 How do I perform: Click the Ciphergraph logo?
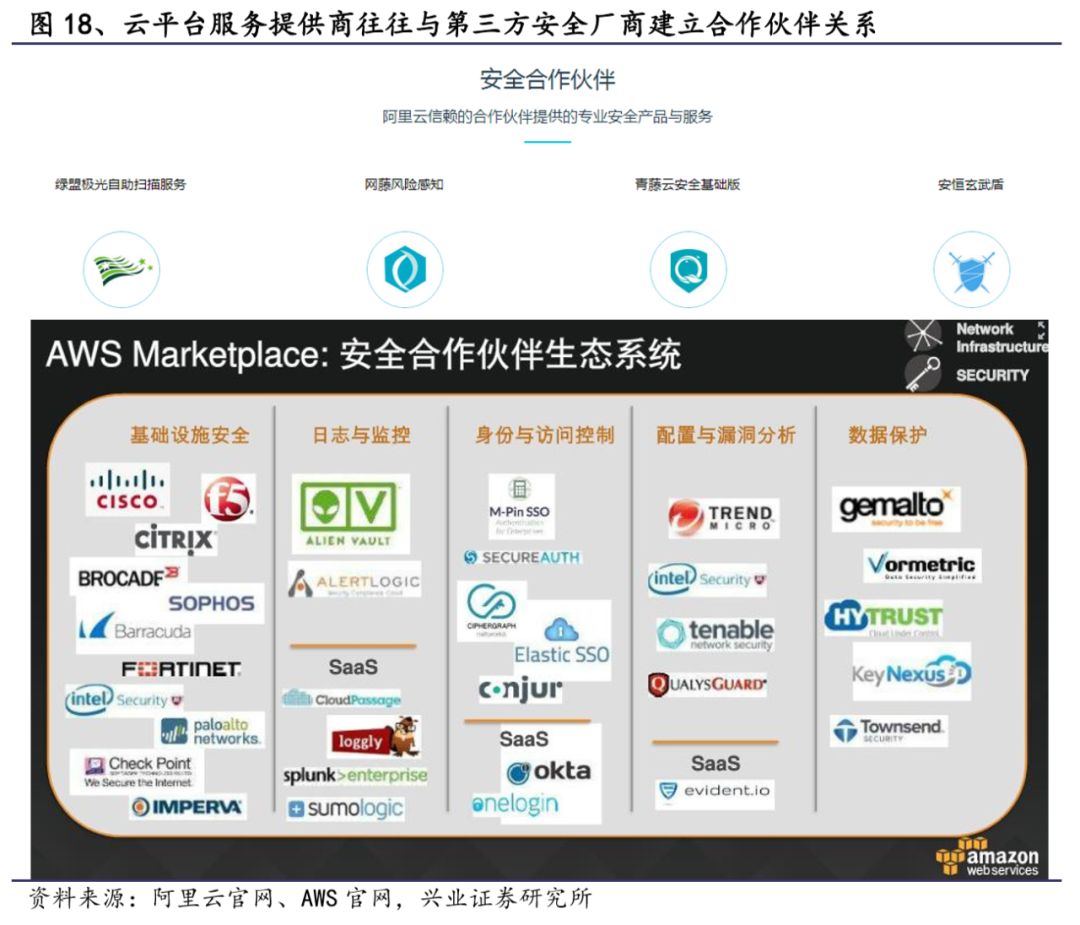[x=492, y=611]
